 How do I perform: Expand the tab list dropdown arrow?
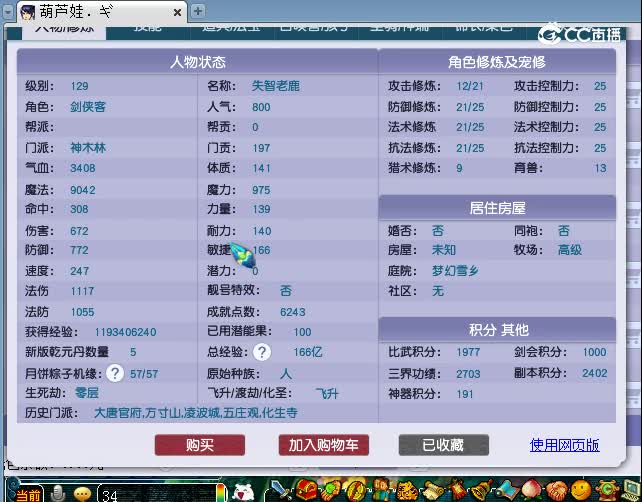[8, 11]
